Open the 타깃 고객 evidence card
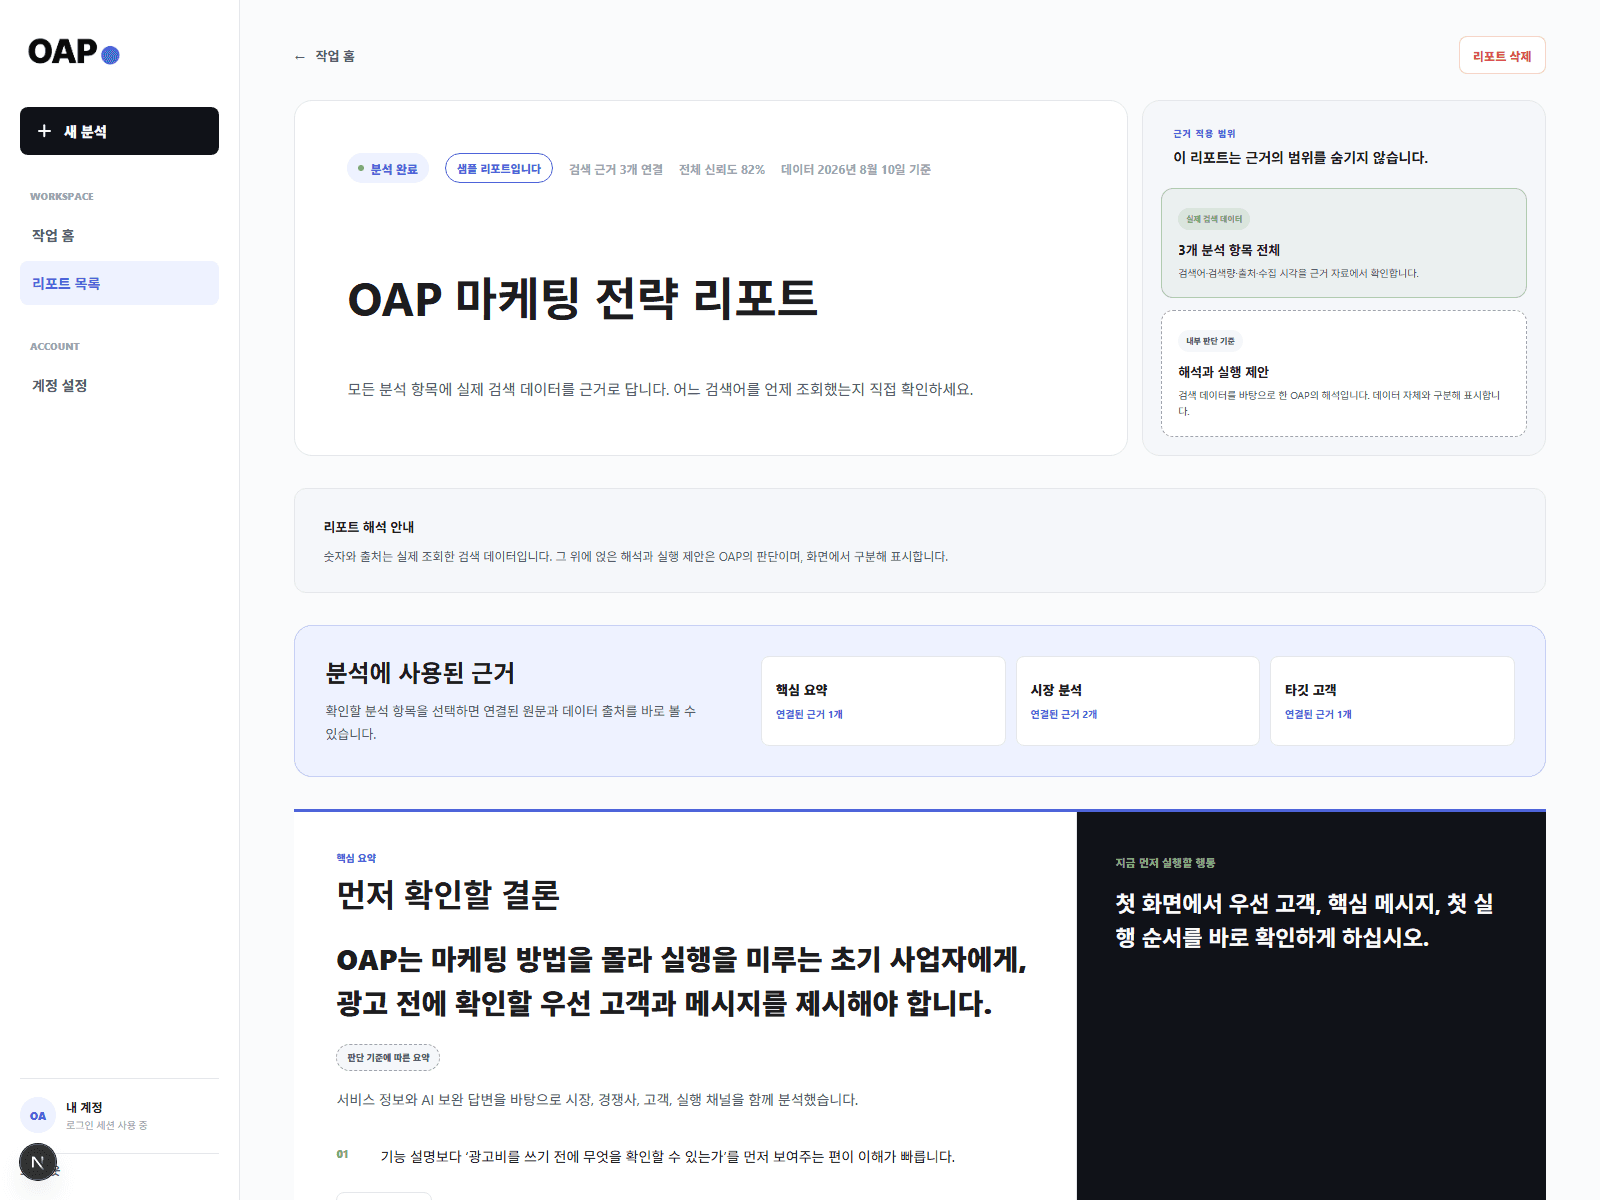Viewport: 1600px width, 1200px height. (x=1392, y=701)
